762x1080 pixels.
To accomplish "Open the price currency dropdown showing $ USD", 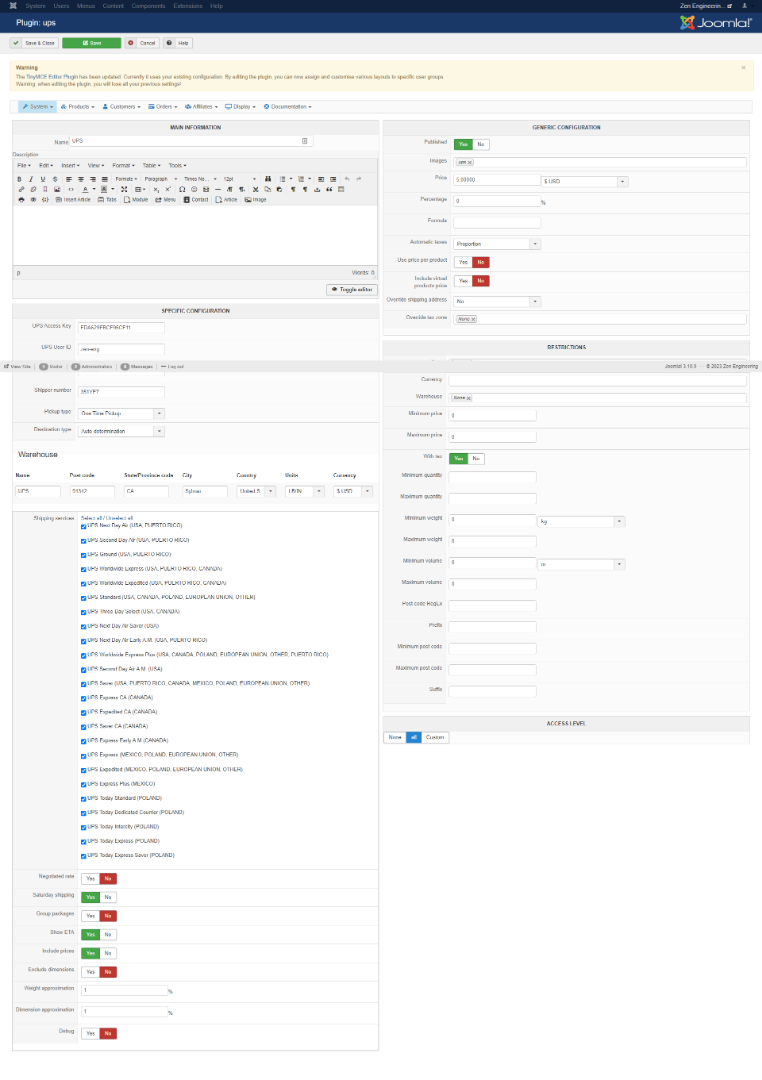I will (x=584, y=182).
